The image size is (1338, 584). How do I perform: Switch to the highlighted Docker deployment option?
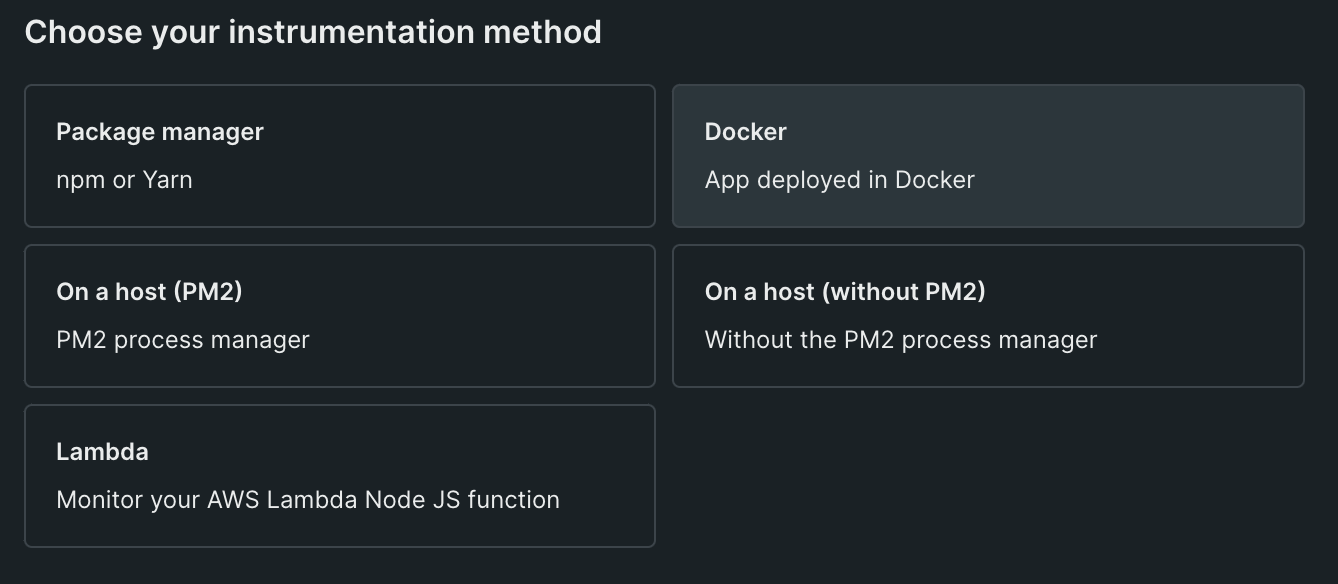tap(988, 156)
